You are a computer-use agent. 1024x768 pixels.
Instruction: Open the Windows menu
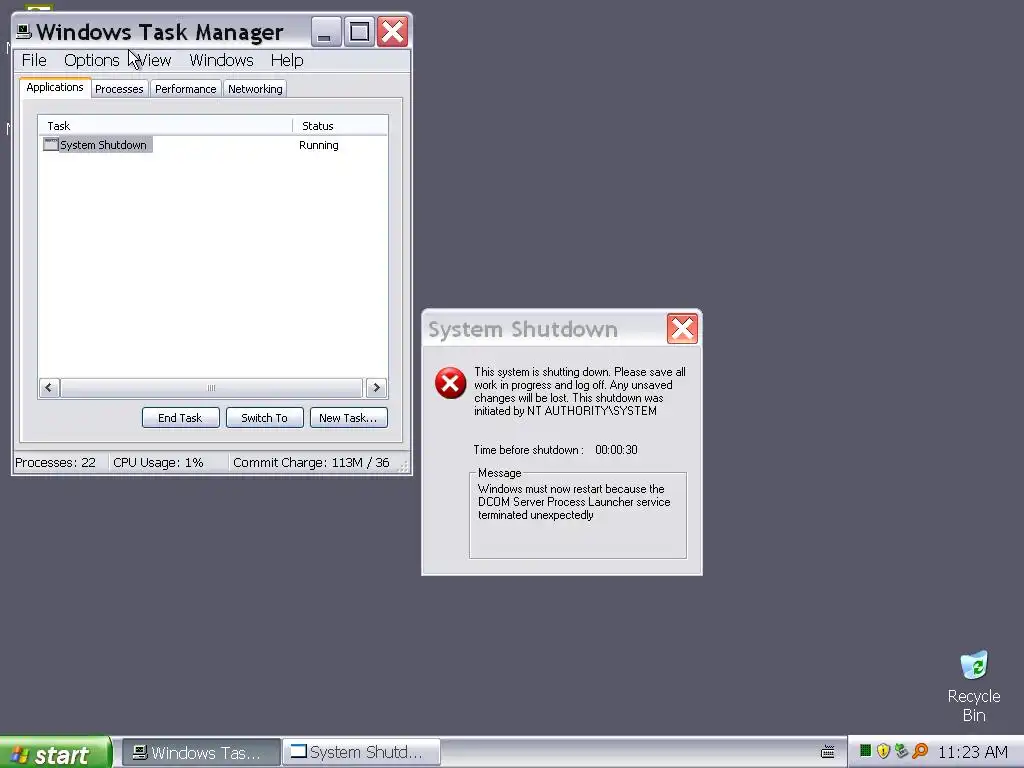coord(221,60)
